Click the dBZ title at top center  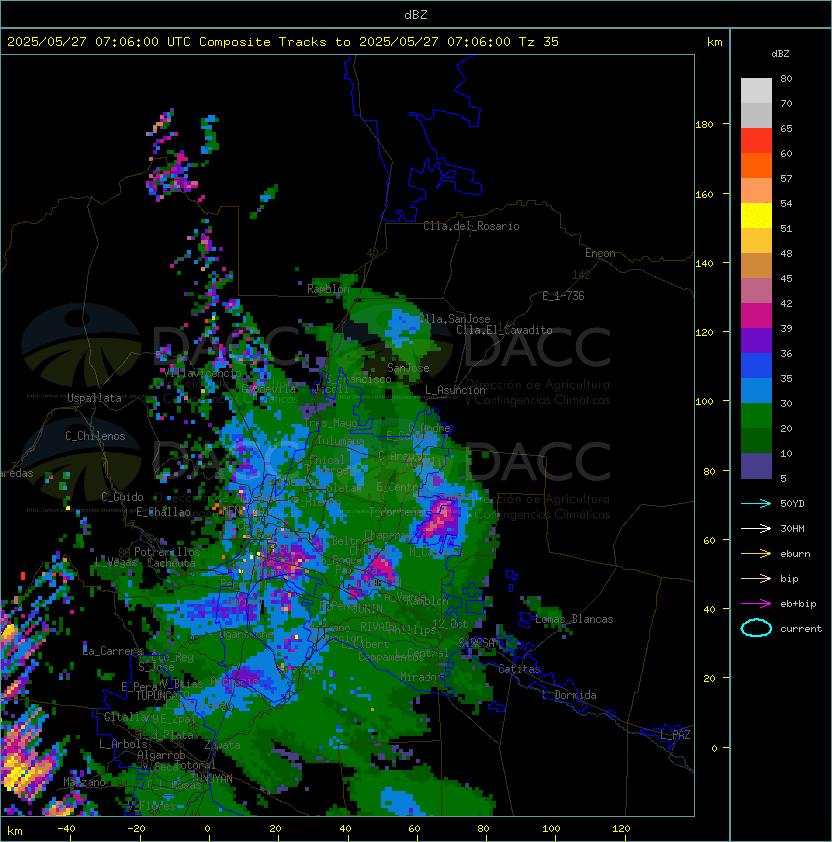click(x=416, y=15)
